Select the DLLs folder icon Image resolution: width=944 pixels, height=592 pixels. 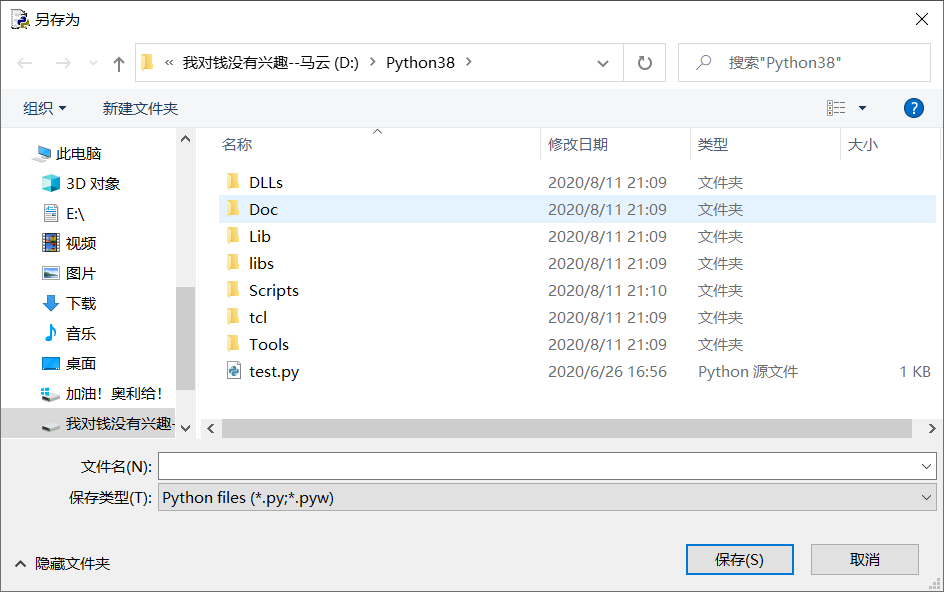234,182
